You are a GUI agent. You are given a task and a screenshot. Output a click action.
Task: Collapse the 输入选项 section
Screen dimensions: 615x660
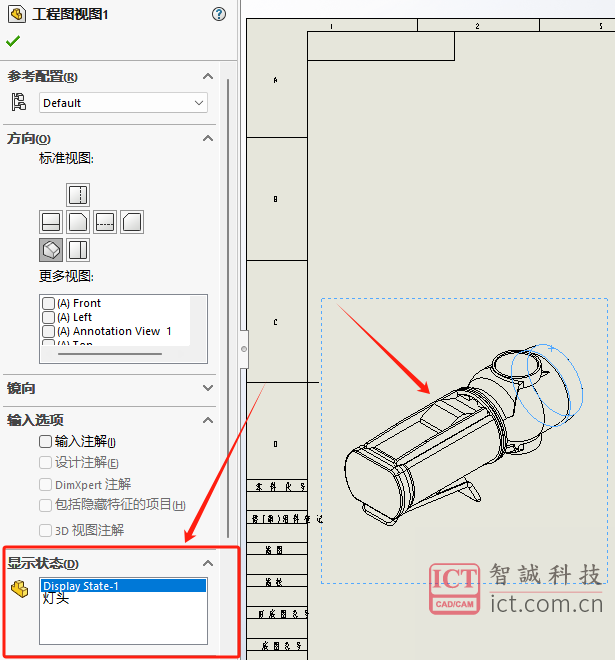(208, 420)
